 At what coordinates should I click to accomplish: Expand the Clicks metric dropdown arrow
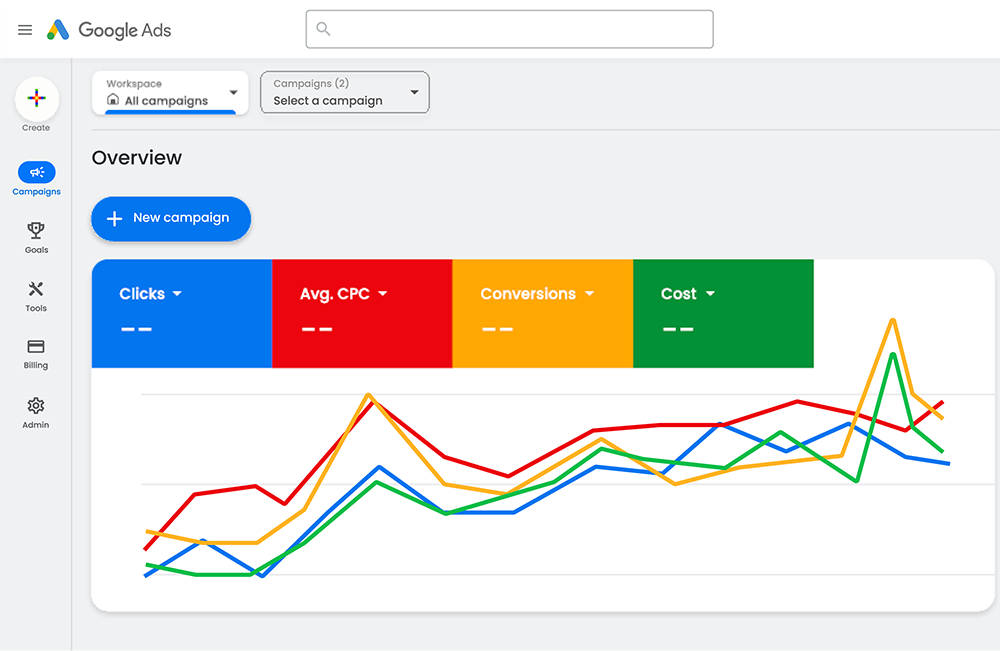tap(177, 294)
